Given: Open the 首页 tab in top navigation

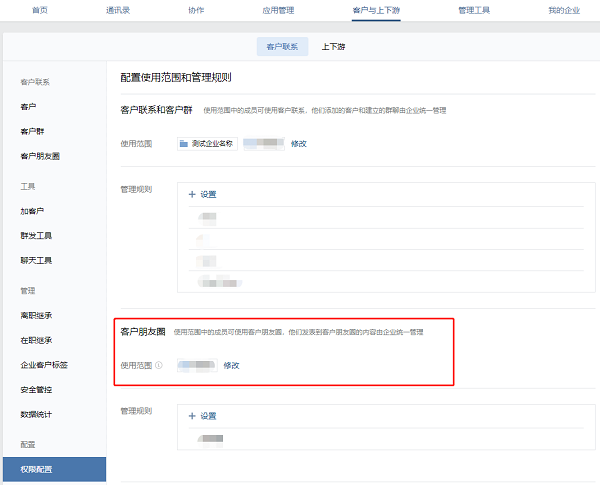Looking at the screenshot, I should (x=39, y=9).
